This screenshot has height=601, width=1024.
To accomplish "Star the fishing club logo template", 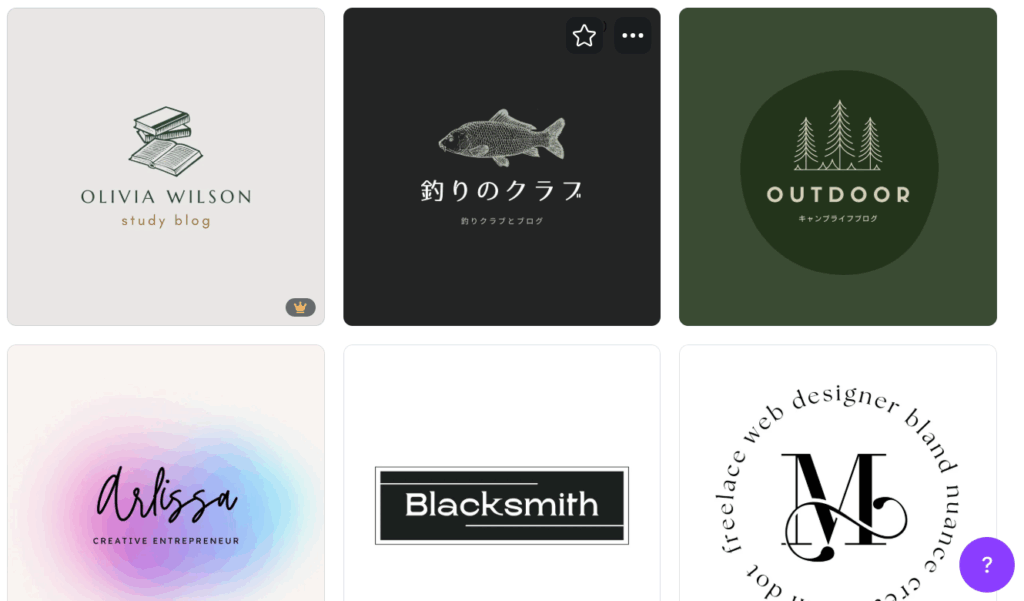I will pyautogui.click(x=584, y=35).
